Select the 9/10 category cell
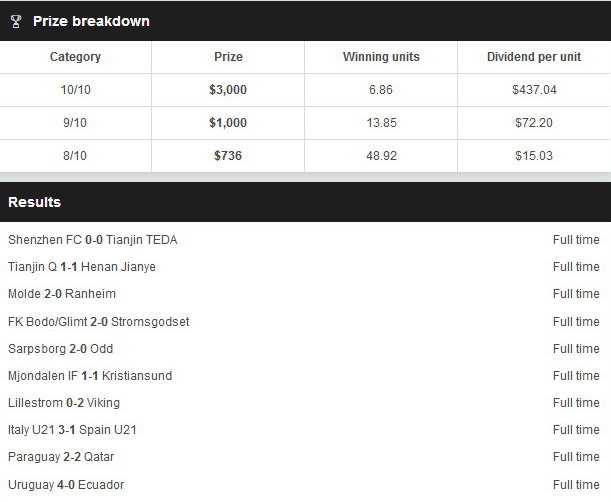The height and width of the screenshot is (502, 611). 75,123
